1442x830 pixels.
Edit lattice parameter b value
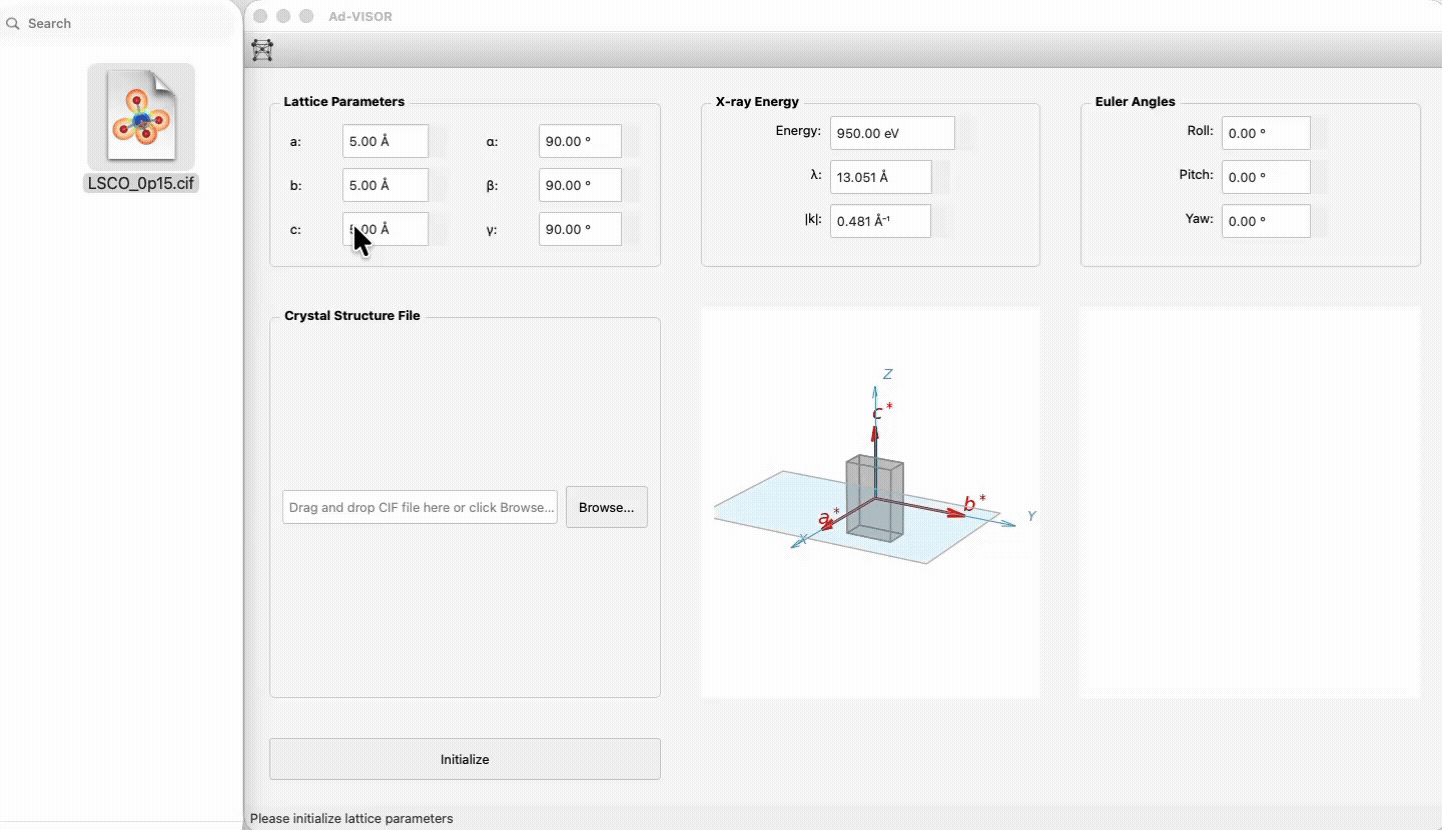click(x=385, y=185)
